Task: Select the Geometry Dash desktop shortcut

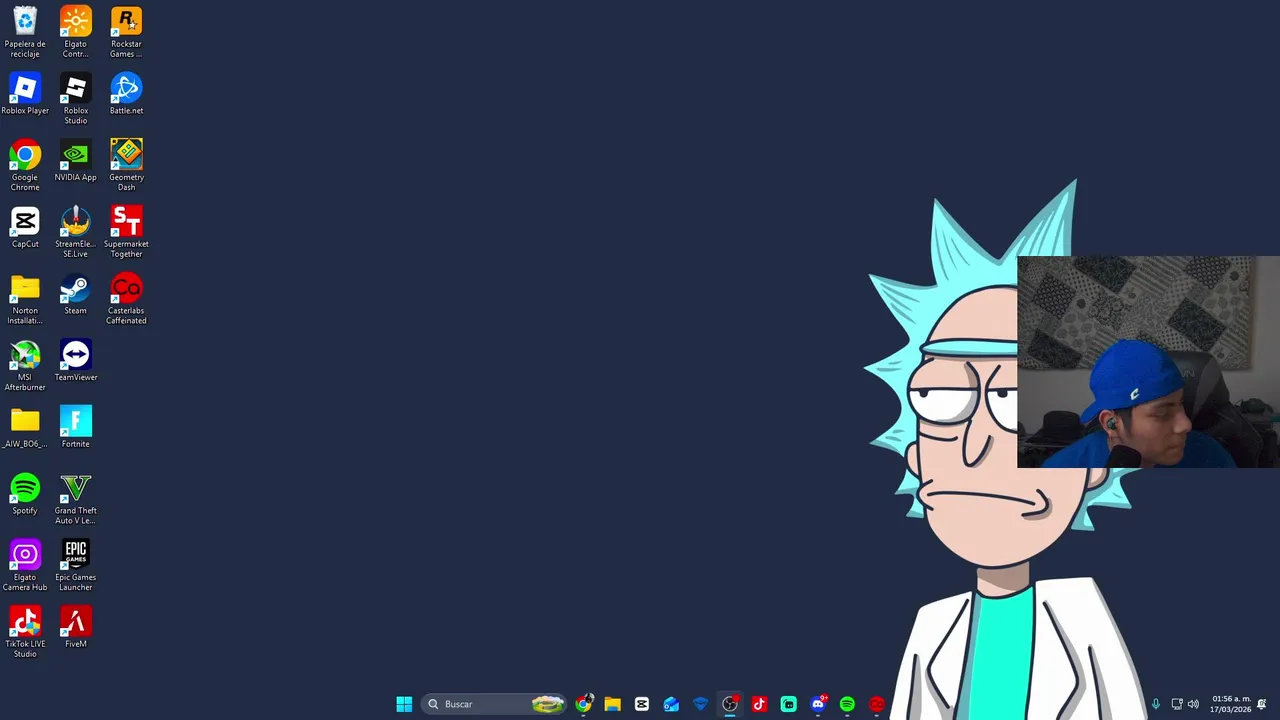Action: [x=126, y=166]
